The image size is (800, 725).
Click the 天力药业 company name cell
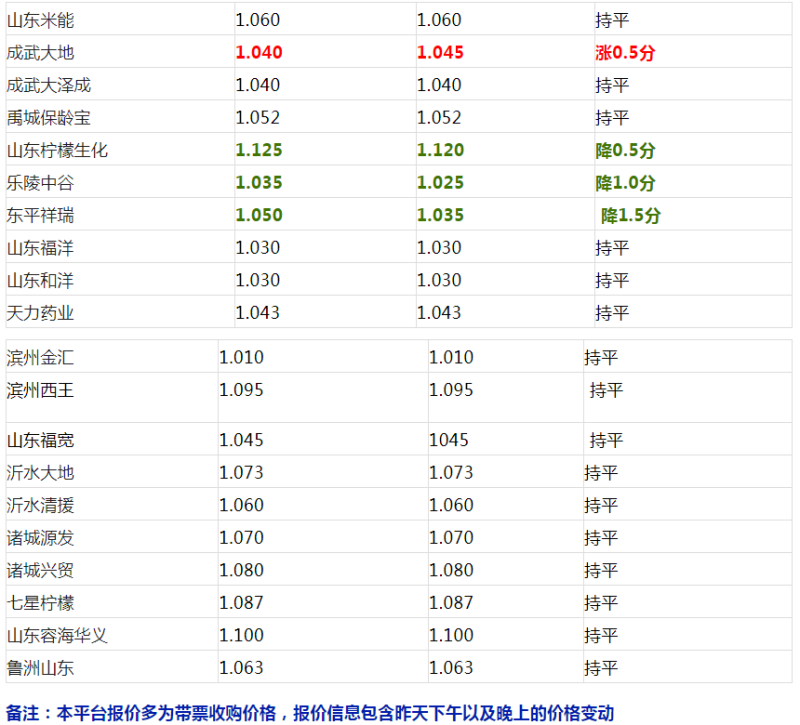tap(40, 313)
